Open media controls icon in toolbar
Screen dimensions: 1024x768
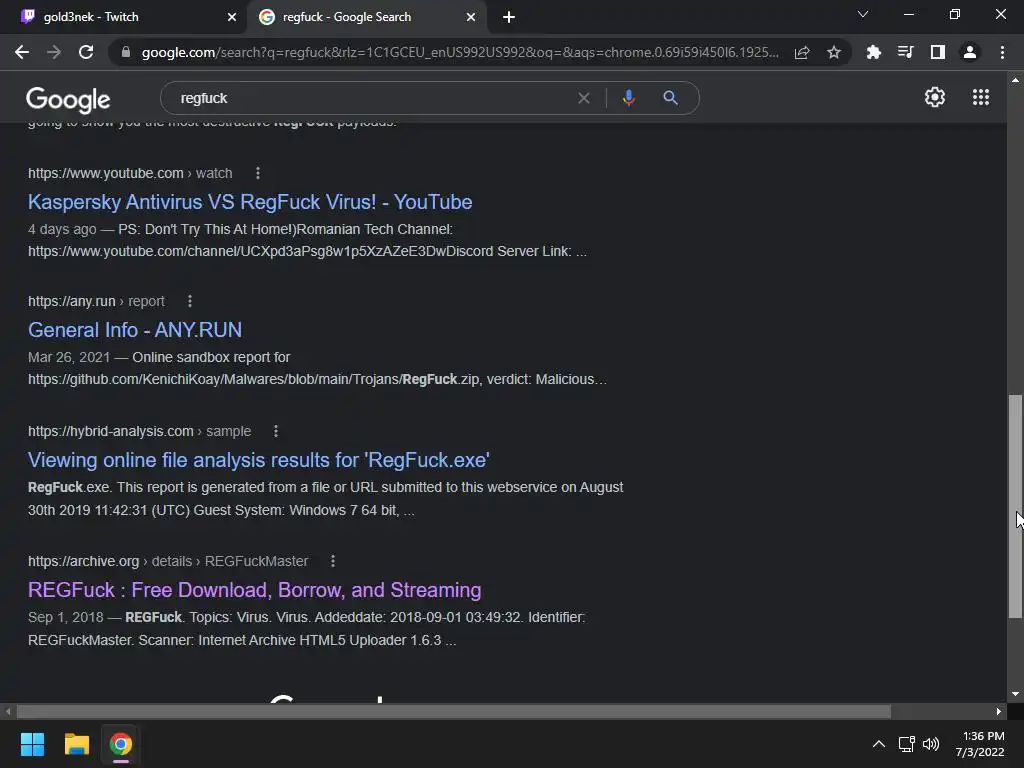(x=906, y=52)
